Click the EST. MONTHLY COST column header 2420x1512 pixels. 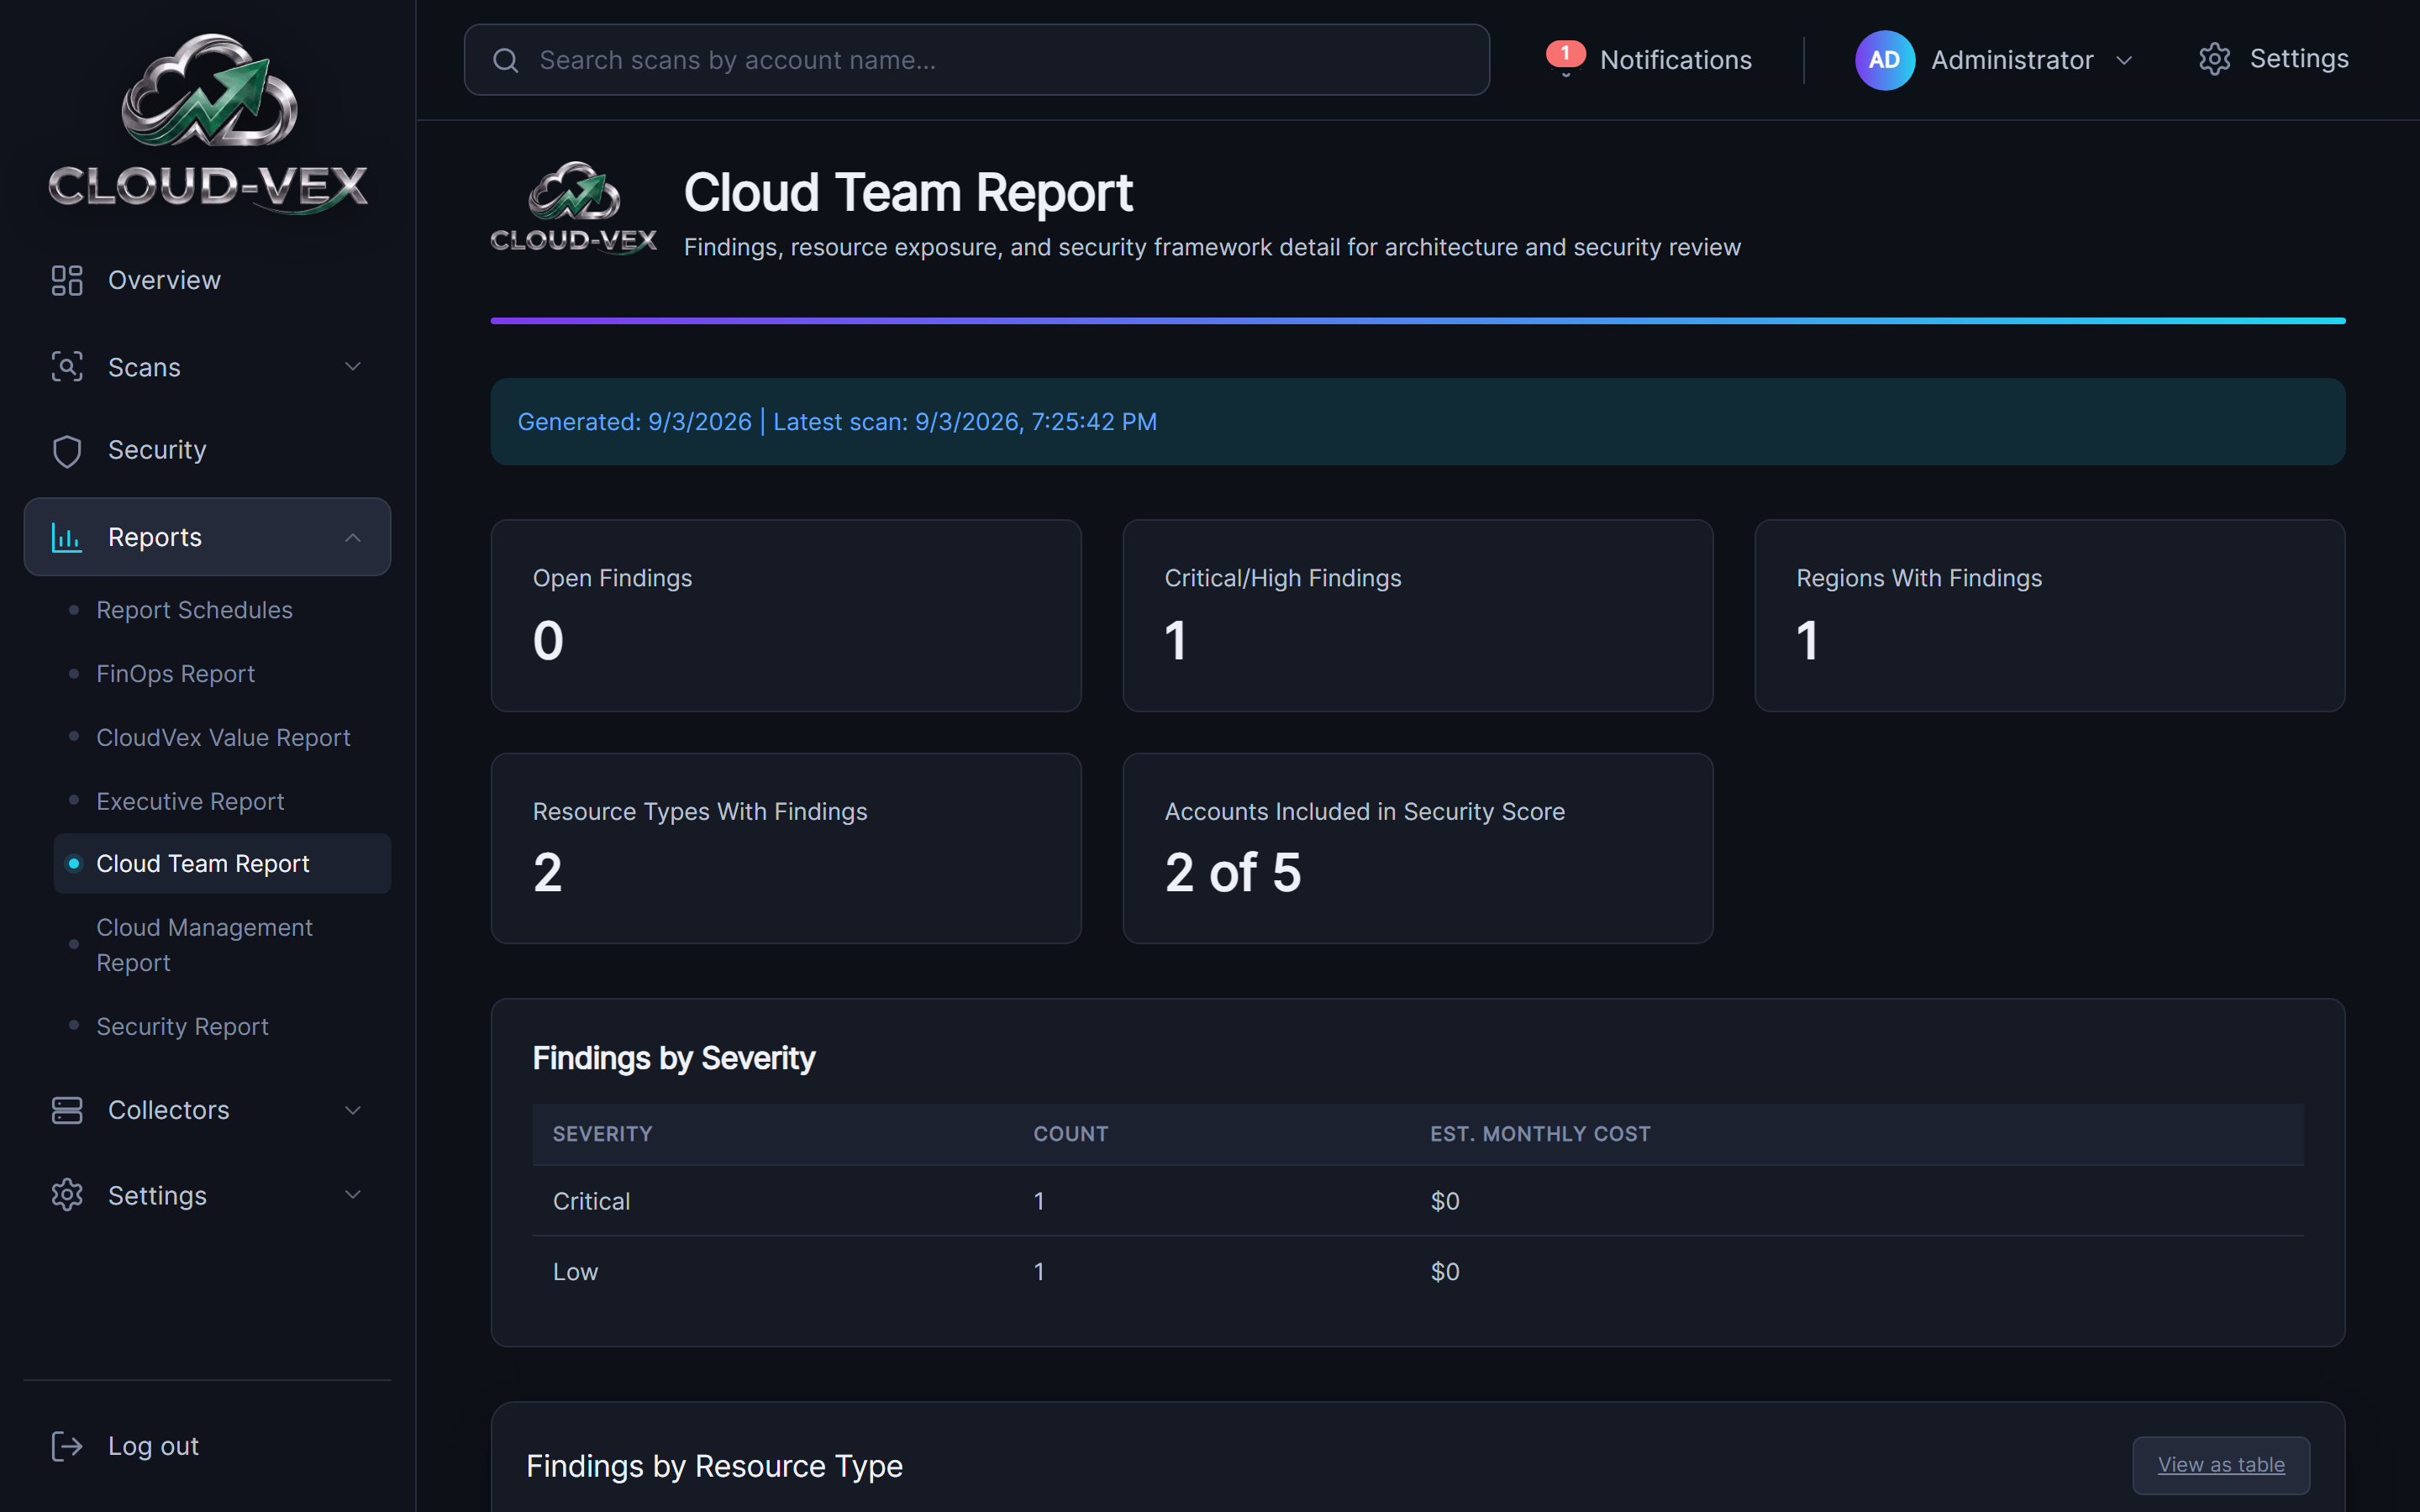click(1540, 1134)
